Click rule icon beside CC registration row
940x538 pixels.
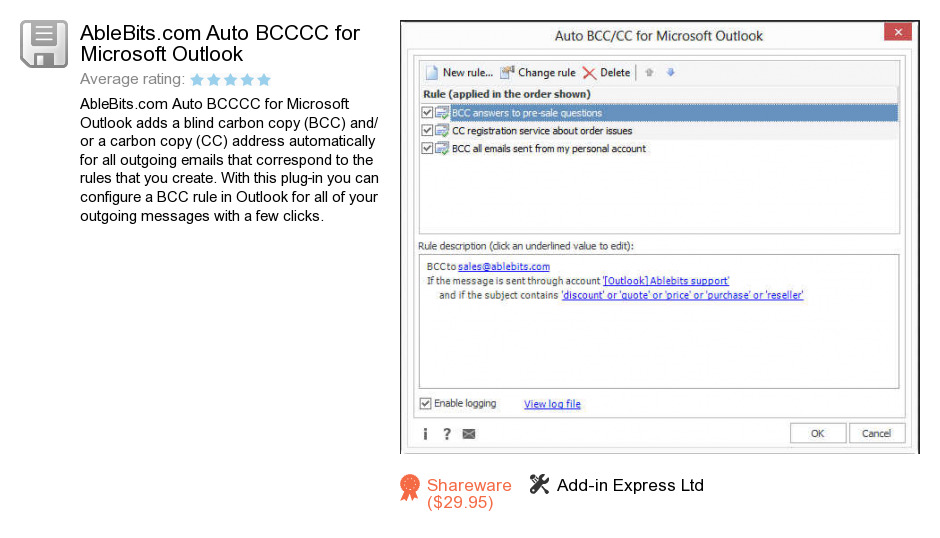pos(442,130)
